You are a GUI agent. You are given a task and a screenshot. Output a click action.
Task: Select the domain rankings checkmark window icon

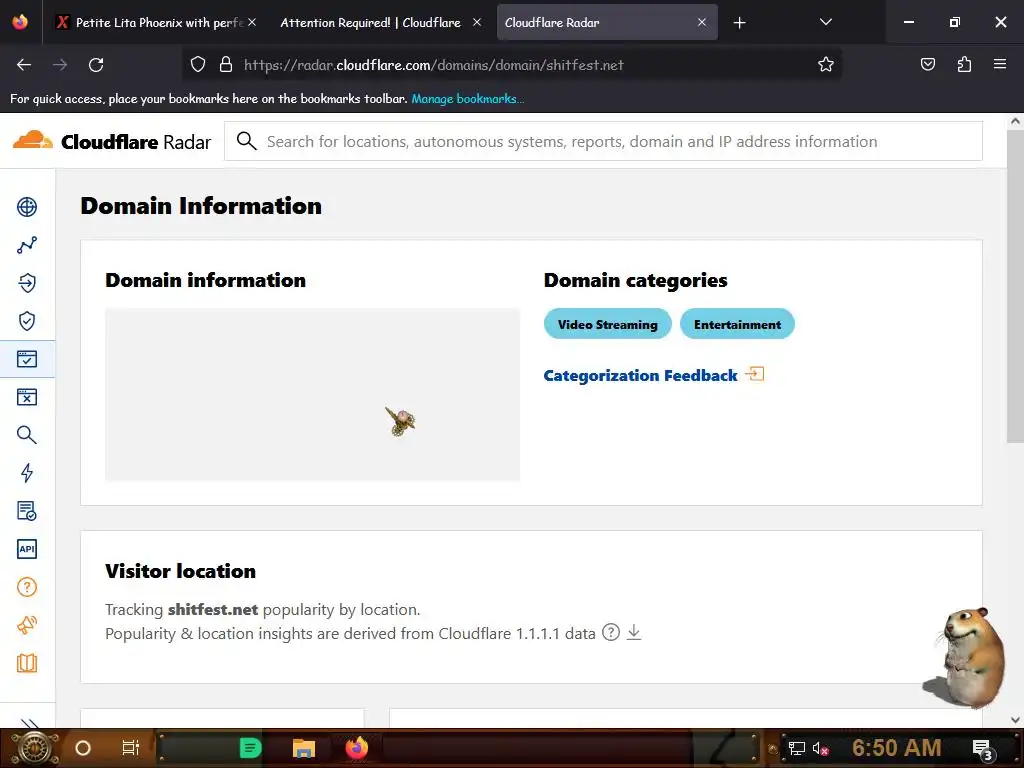pyautogui.click(x=27, y=359)
